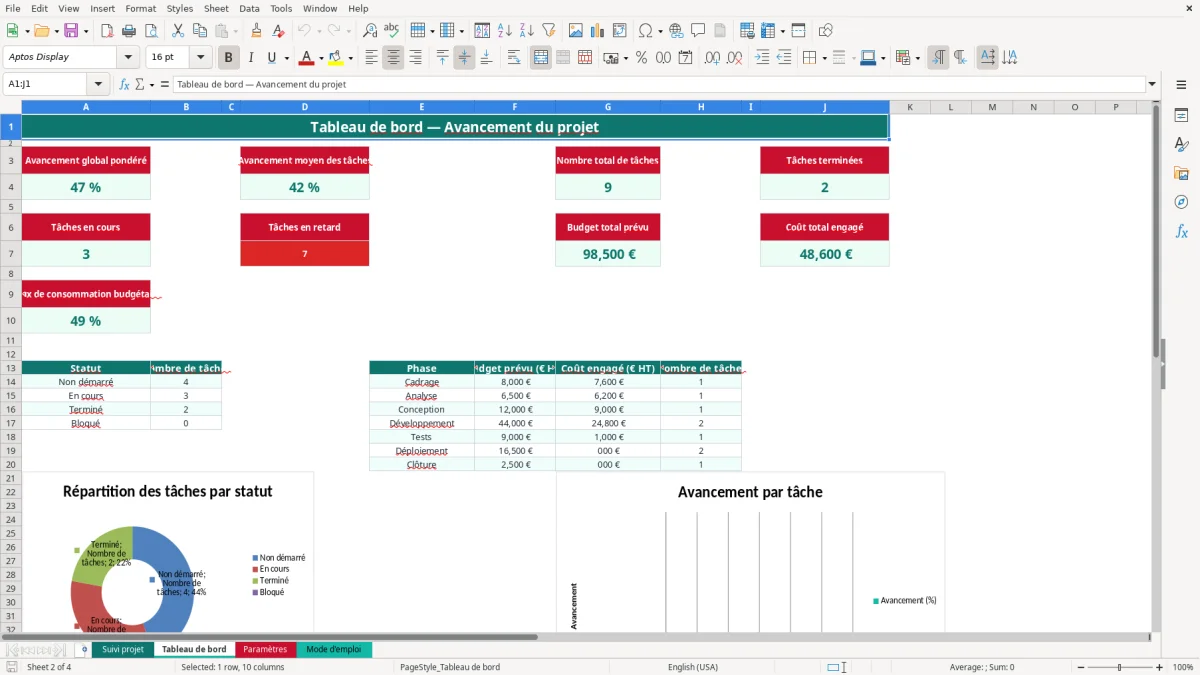This screenshot has width=1200, height=675.
Task: Click zoom in plus button
Action: coord(1160,667)
